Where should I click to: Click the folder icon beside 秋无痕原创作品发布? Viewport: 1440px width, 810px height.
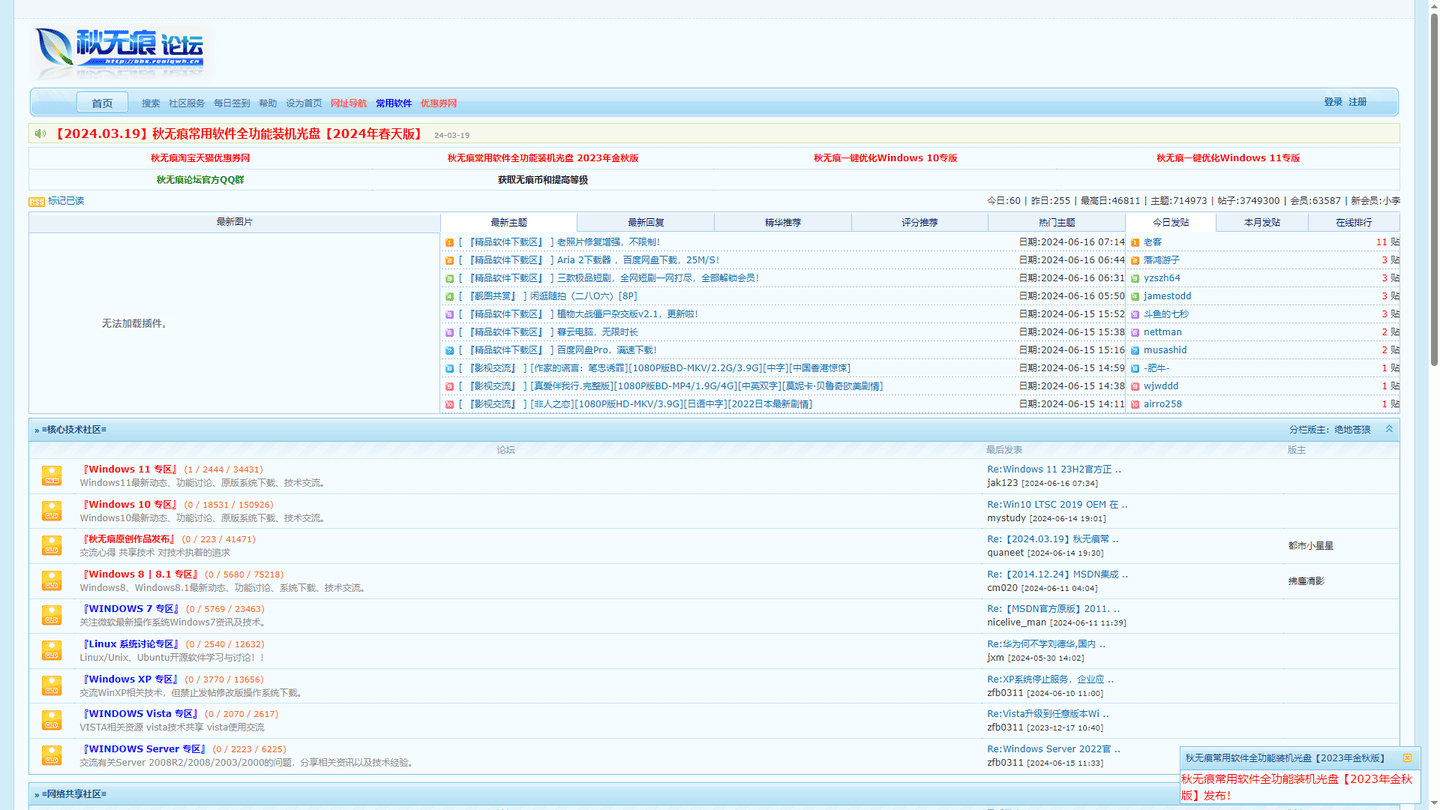52,546
